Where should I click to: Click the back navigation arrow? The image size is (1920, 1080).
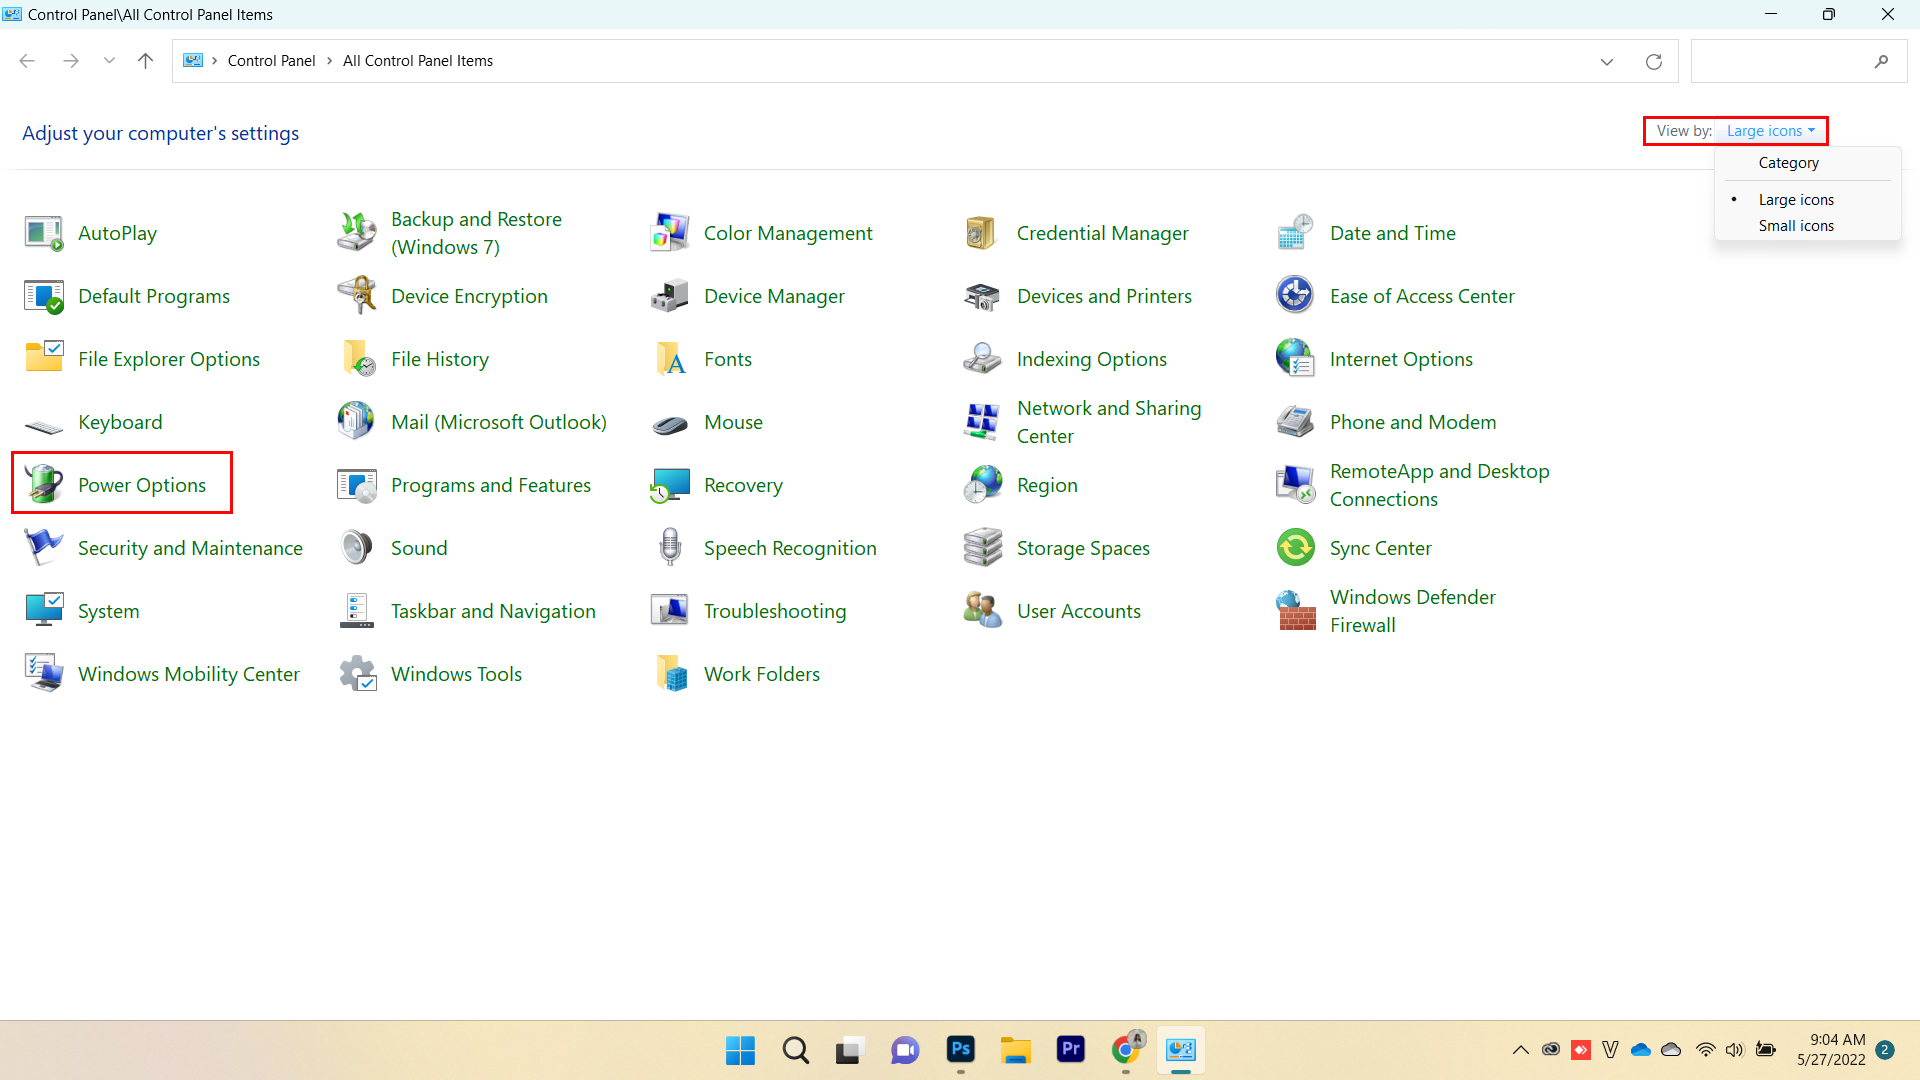[x=27, y=61]
